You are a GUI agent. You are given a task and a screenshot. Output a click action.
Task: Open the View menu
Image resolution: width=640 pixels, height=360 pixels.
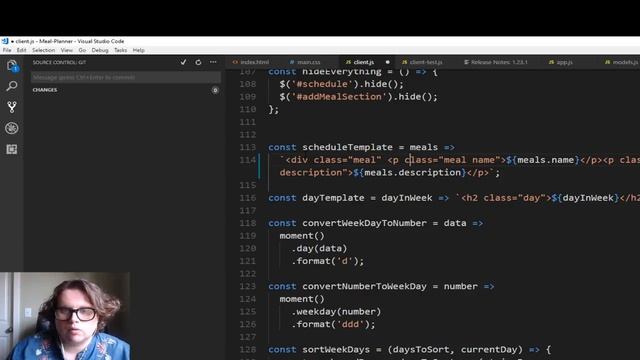[67, 50]
